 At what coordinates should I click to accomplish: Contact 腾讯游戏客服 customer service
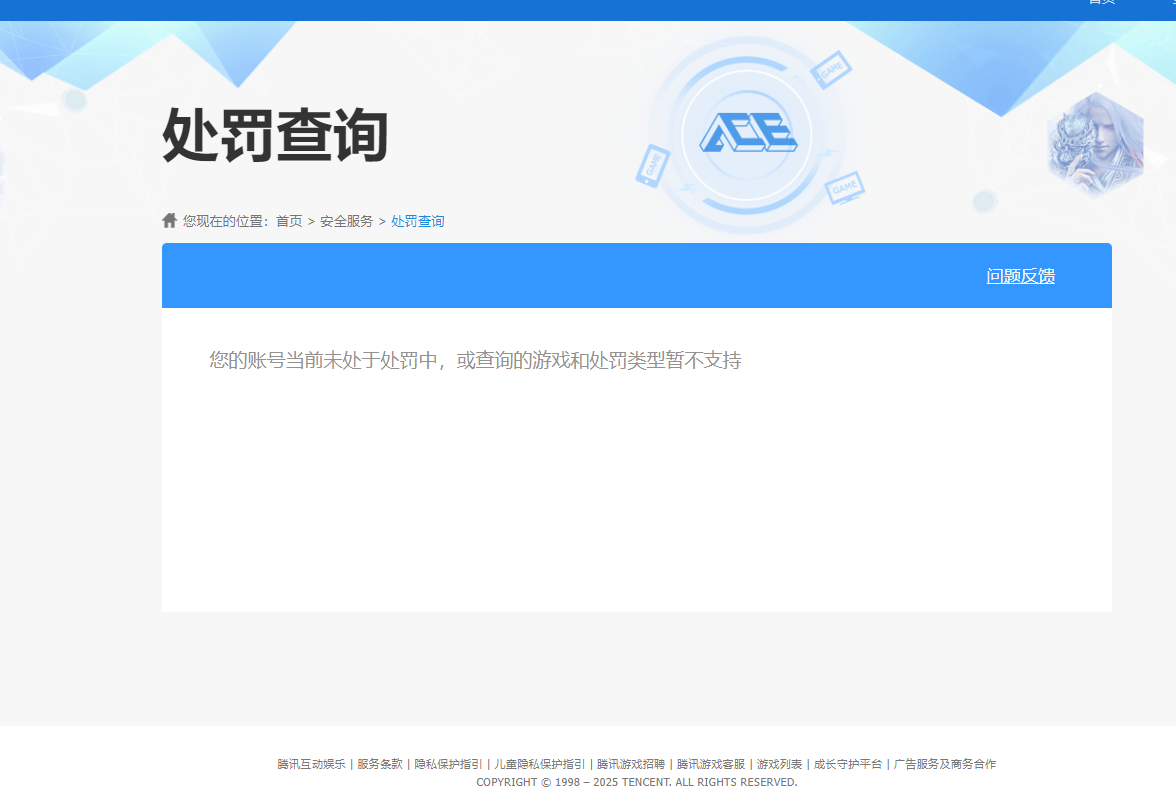[710, 763]
